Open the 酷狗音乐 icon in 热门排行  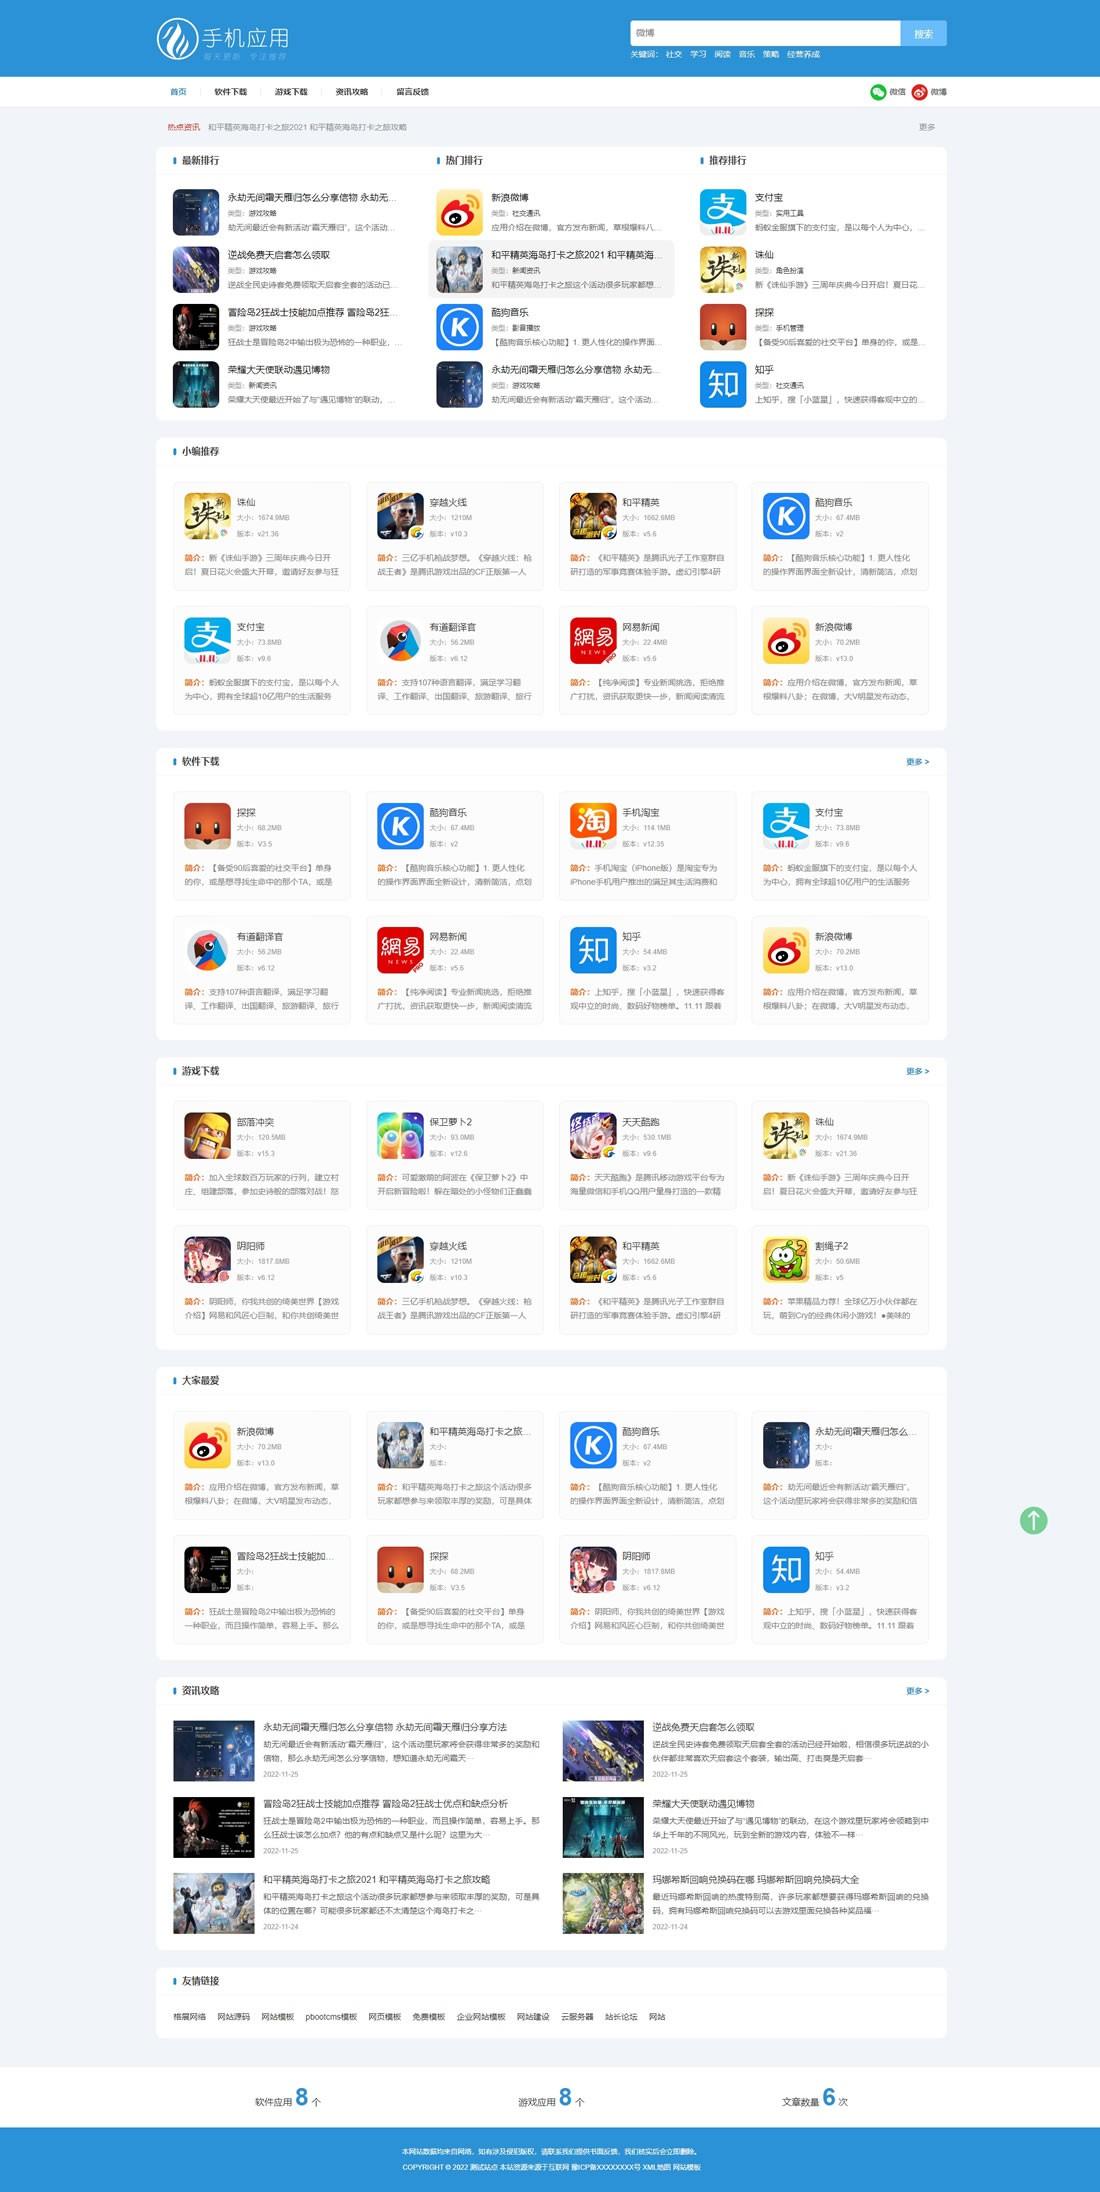460,327
